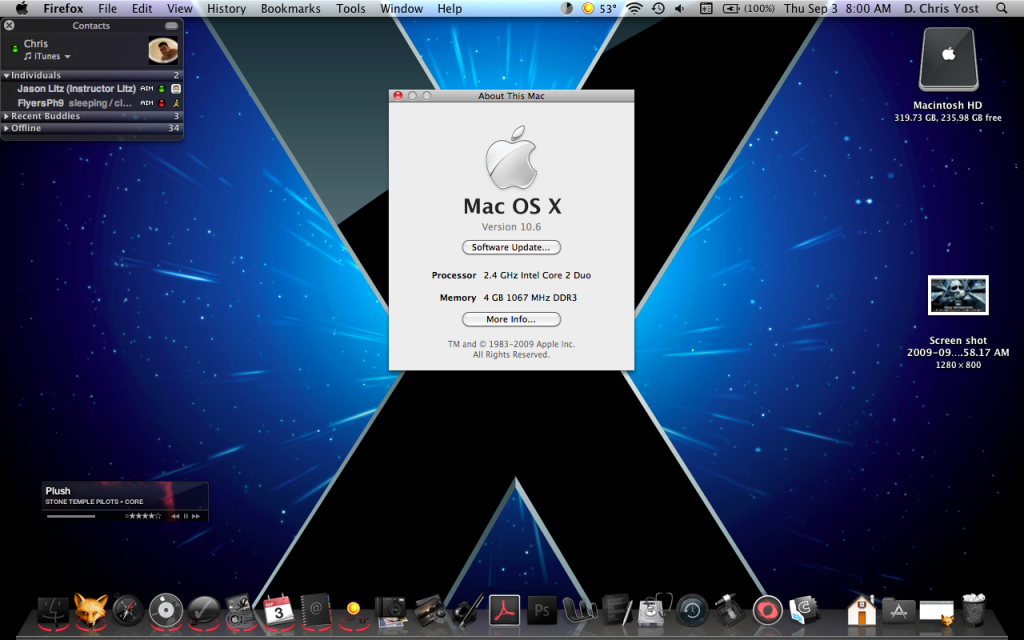Open Applications folder stack in dock
Image resolution: width=1024 pixels, height=640 pixels.
point(899,611)
